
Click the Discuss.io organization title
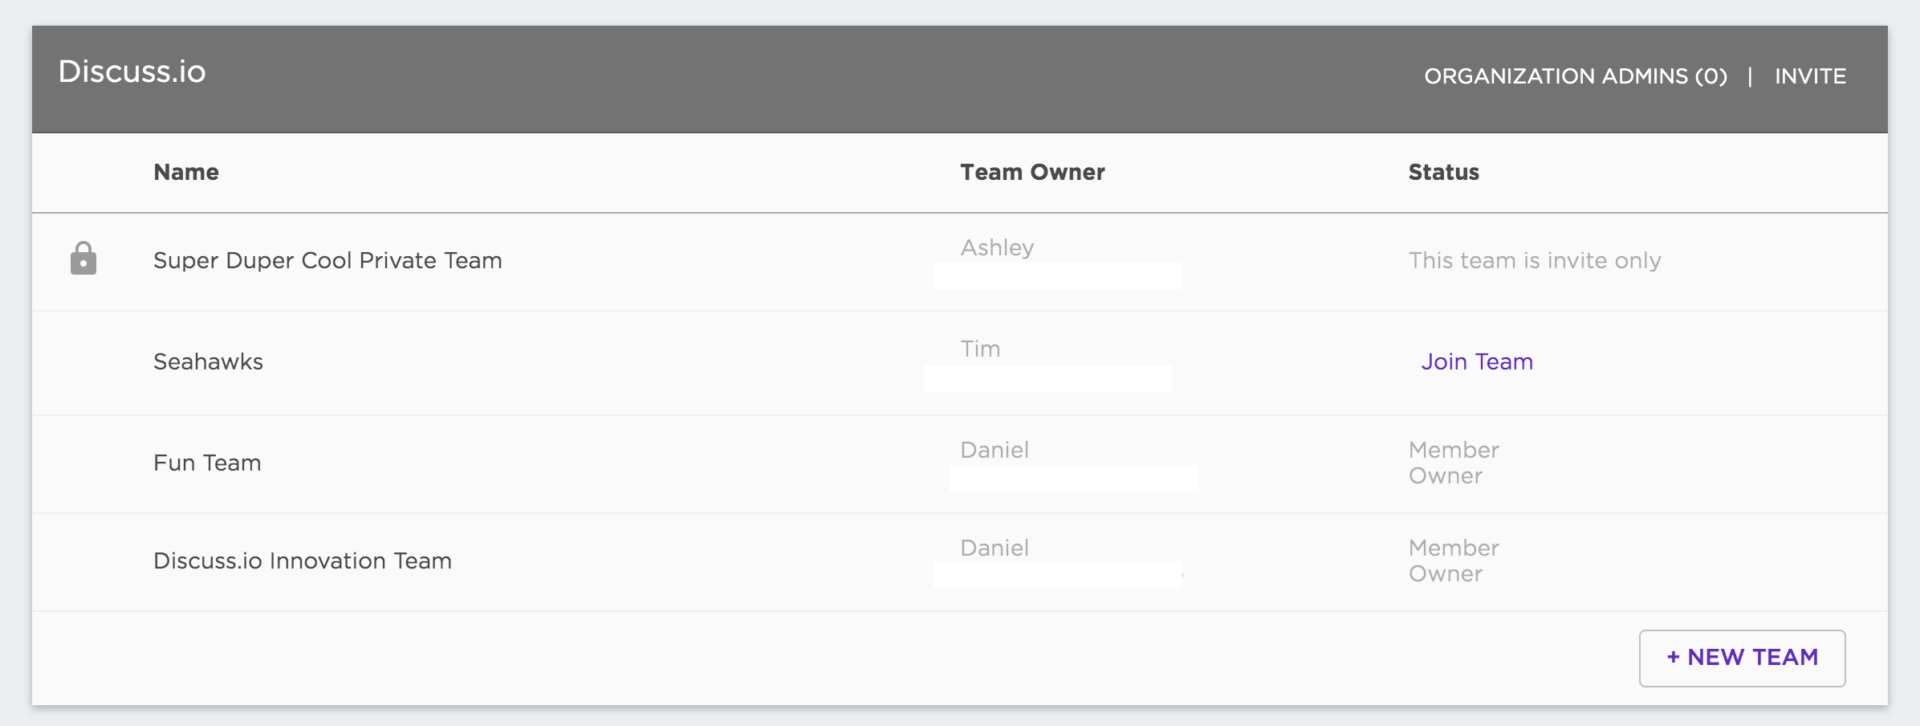pyautogui.click(x=132, y=72)
